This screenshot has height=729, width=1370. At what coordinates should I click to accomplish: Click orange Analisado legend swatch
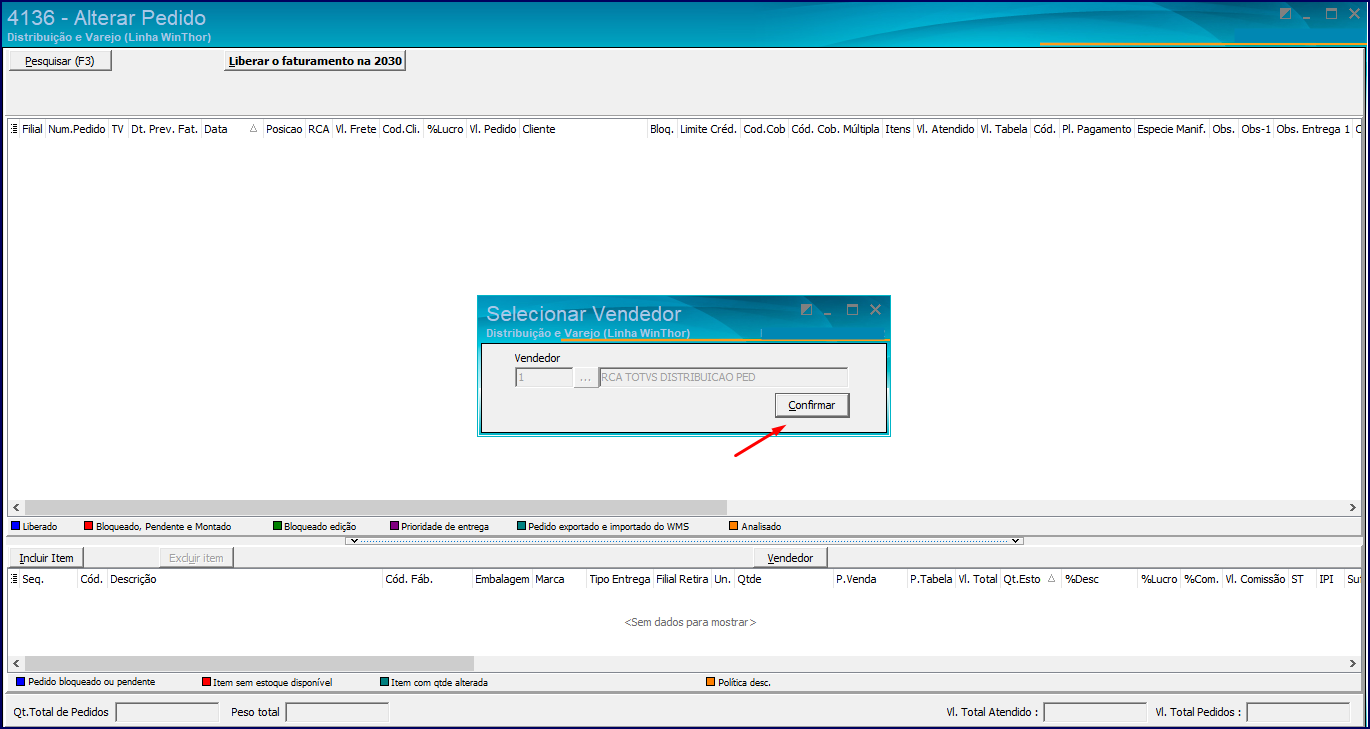(x=733, y=526)
